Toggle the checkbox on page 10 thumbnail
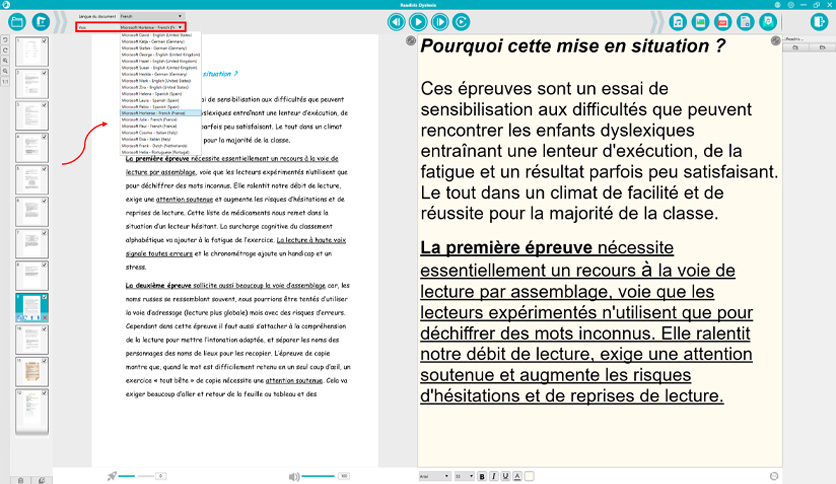This screenshot has width=836, height=484. (x=44, y=328)
